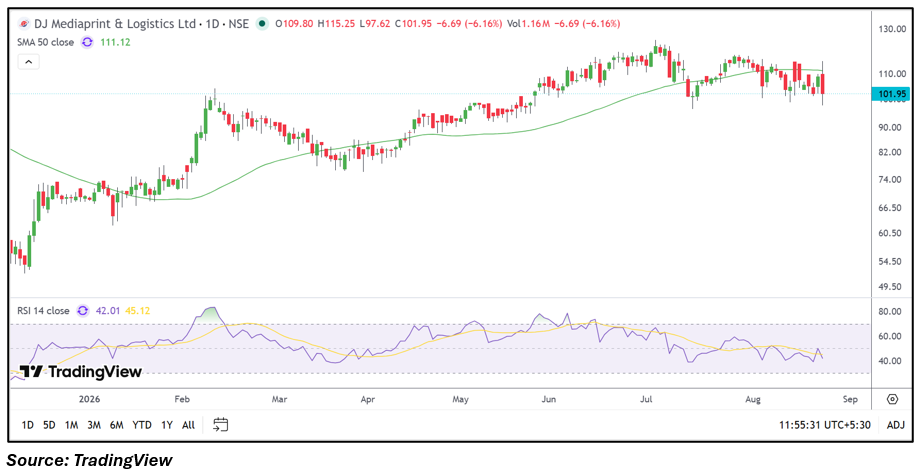Click the 2026 time axis label

click(89, 399)
